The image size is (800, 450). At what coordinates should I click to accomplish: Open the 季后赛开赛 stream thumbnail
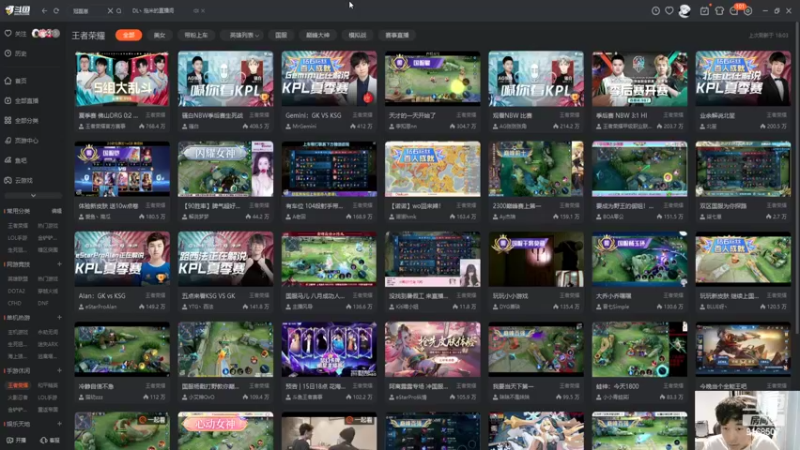[639, 79]
